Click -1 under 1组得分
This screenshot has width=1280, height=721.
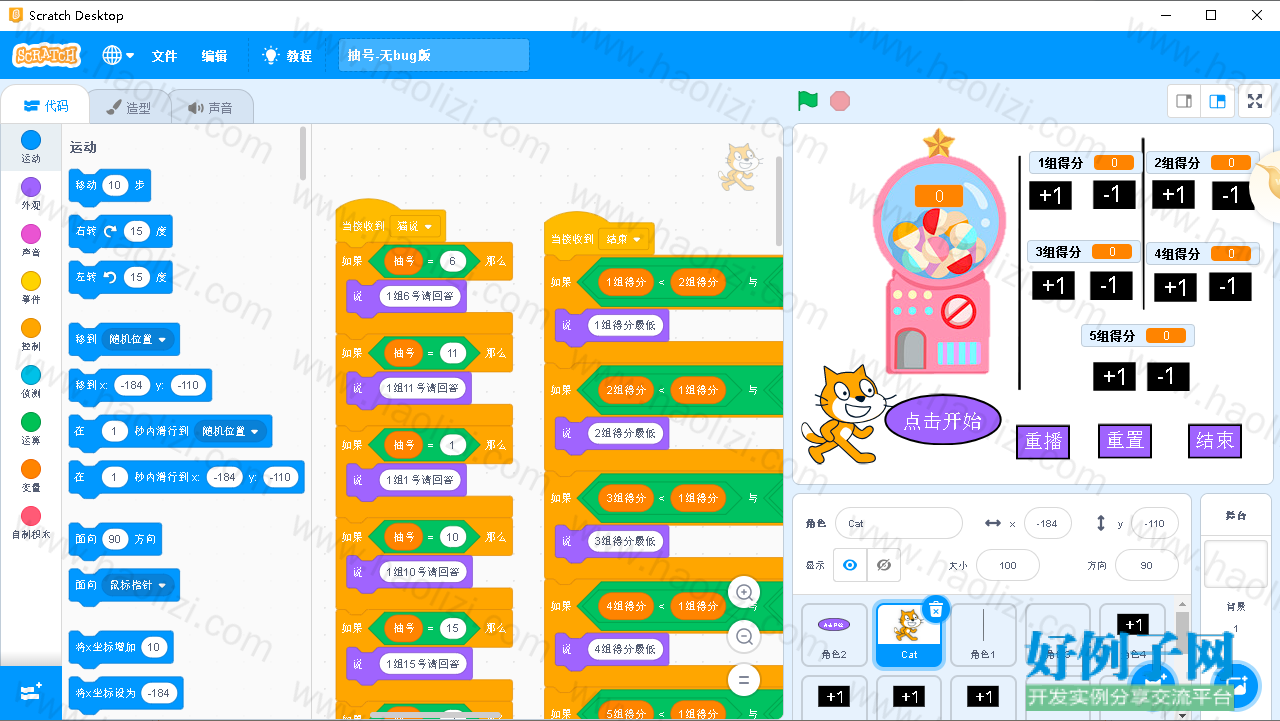[1114, 195]
